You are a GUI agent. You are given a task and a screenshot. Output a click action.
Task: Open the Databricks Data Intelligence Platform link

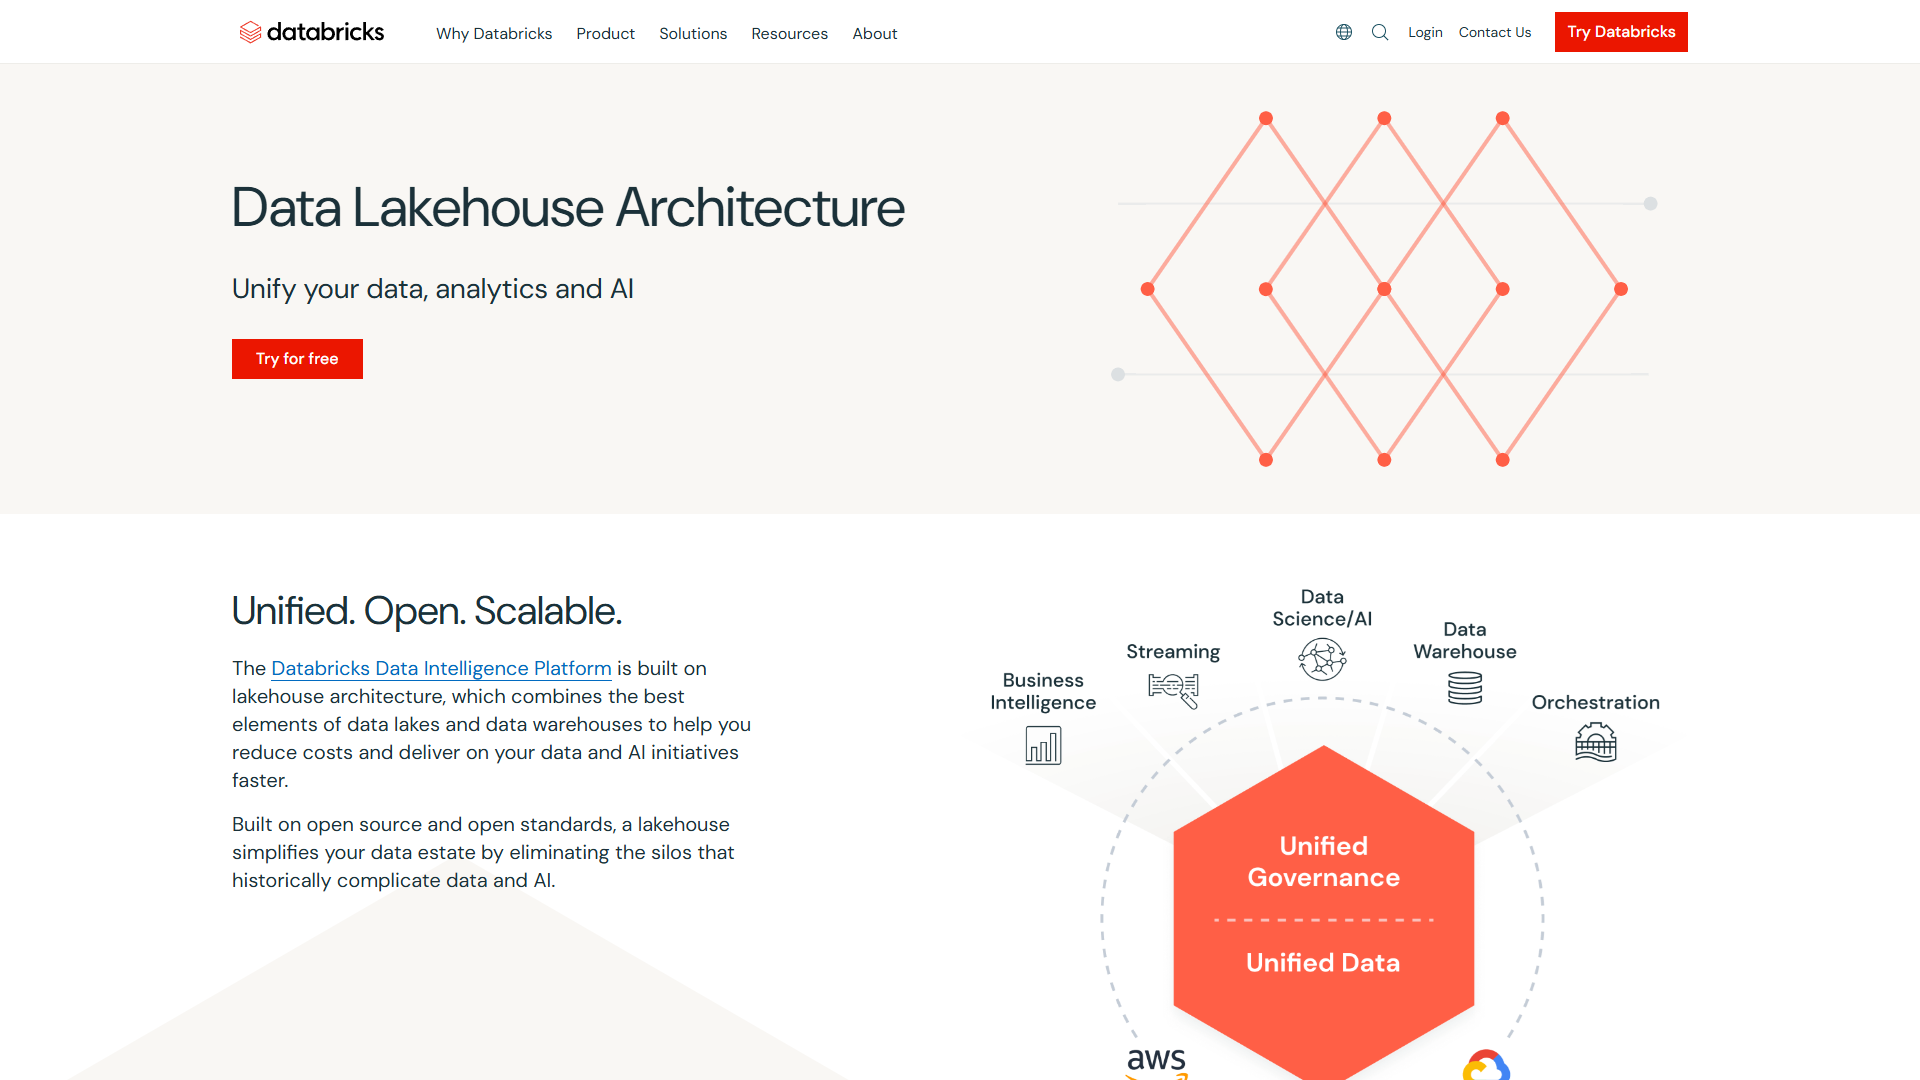pyautogui.click(x=441, y=668)
